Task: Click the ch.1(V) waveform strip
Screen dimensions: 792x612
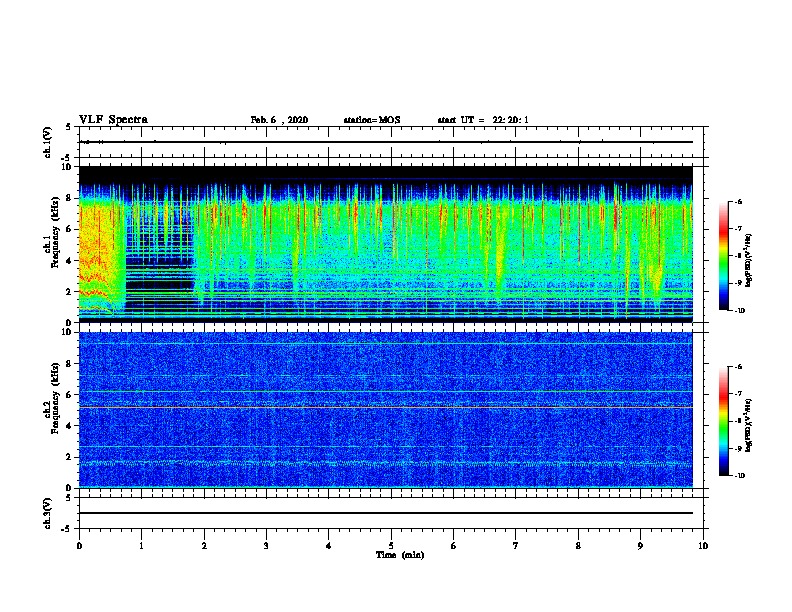Action: pyautogui.click(x=391, y=142)
